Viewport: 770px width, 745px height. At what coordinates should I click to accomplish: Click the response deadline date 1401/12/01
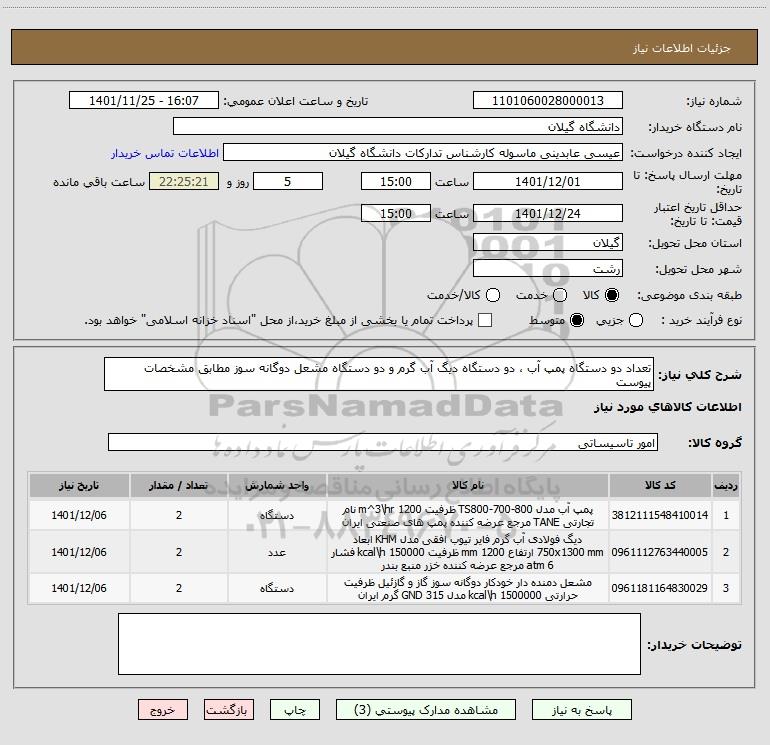(x=548, y=181)
